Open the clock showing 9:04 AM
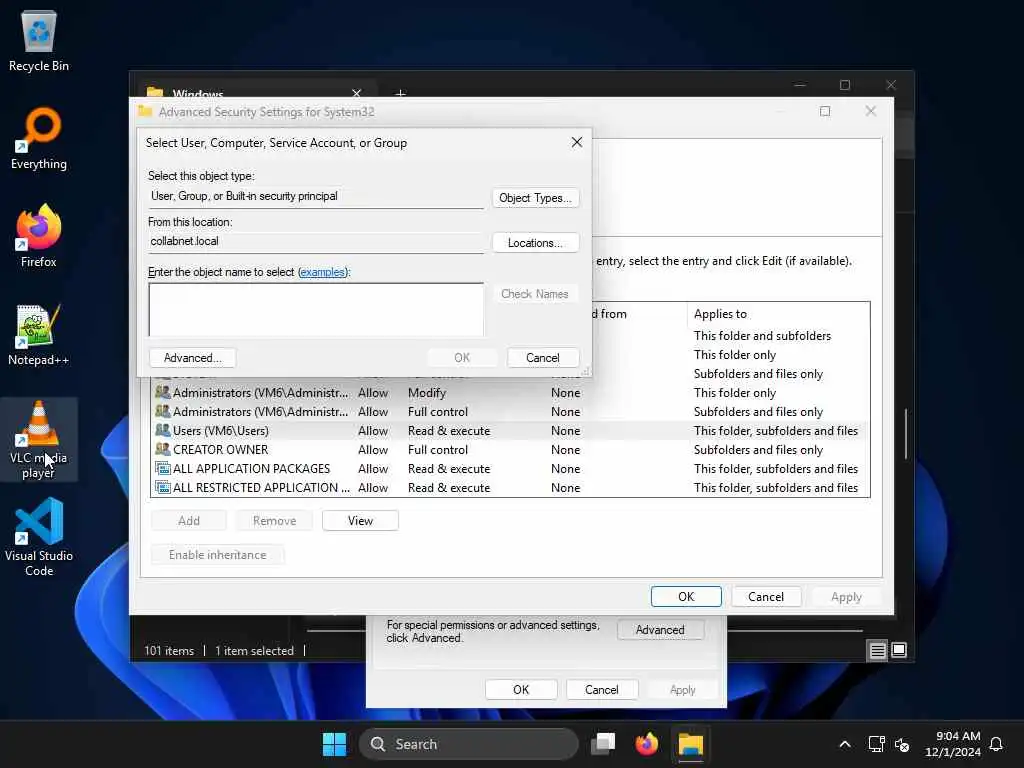1024x768 pixels. (953, 744)
